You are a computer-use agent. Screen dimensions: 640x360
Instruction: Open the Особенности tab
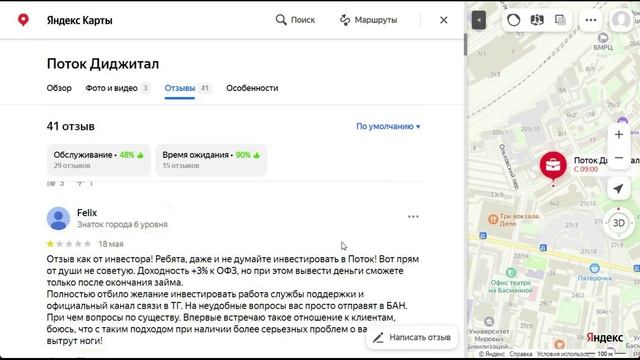click(x=252, y=88)
